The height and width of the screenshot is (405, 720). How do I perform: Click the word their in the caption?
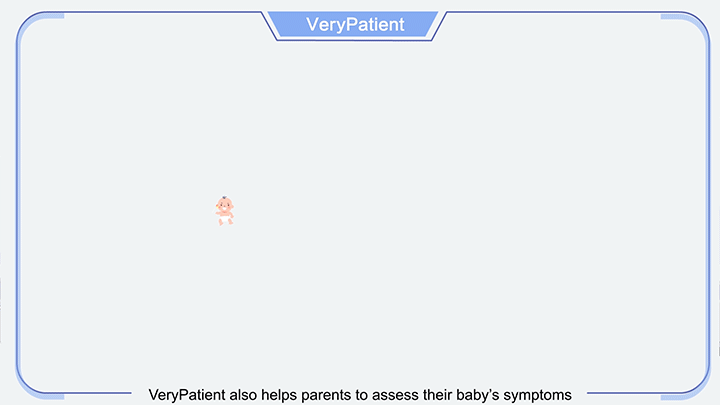pyautogui.click(x=438, y=395)
